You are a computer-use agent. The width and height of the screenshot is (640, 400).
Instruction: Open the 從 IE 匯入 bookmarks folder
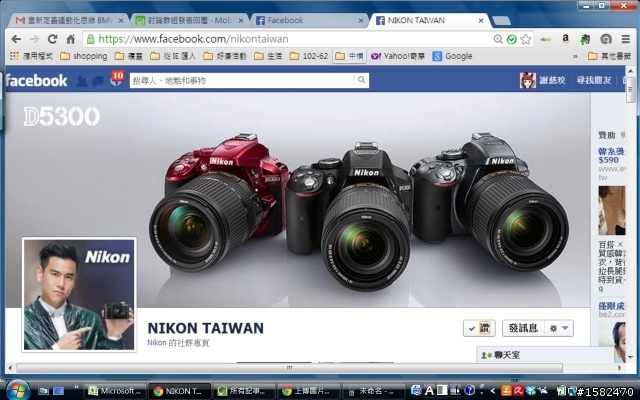coord(173,56)
